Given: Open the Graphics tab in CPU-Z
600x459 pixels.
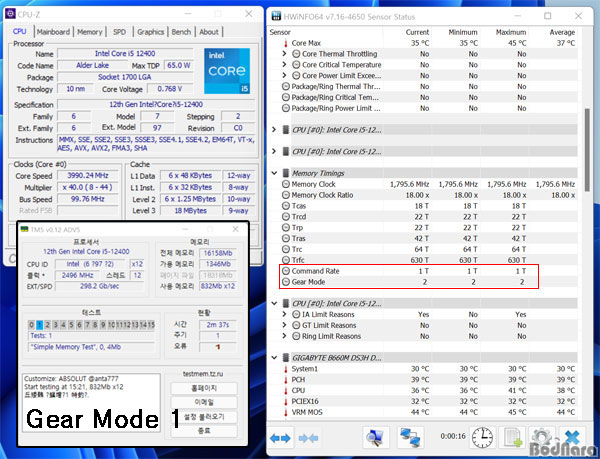Looking at the screenshot, I should (x=150, y=32).
